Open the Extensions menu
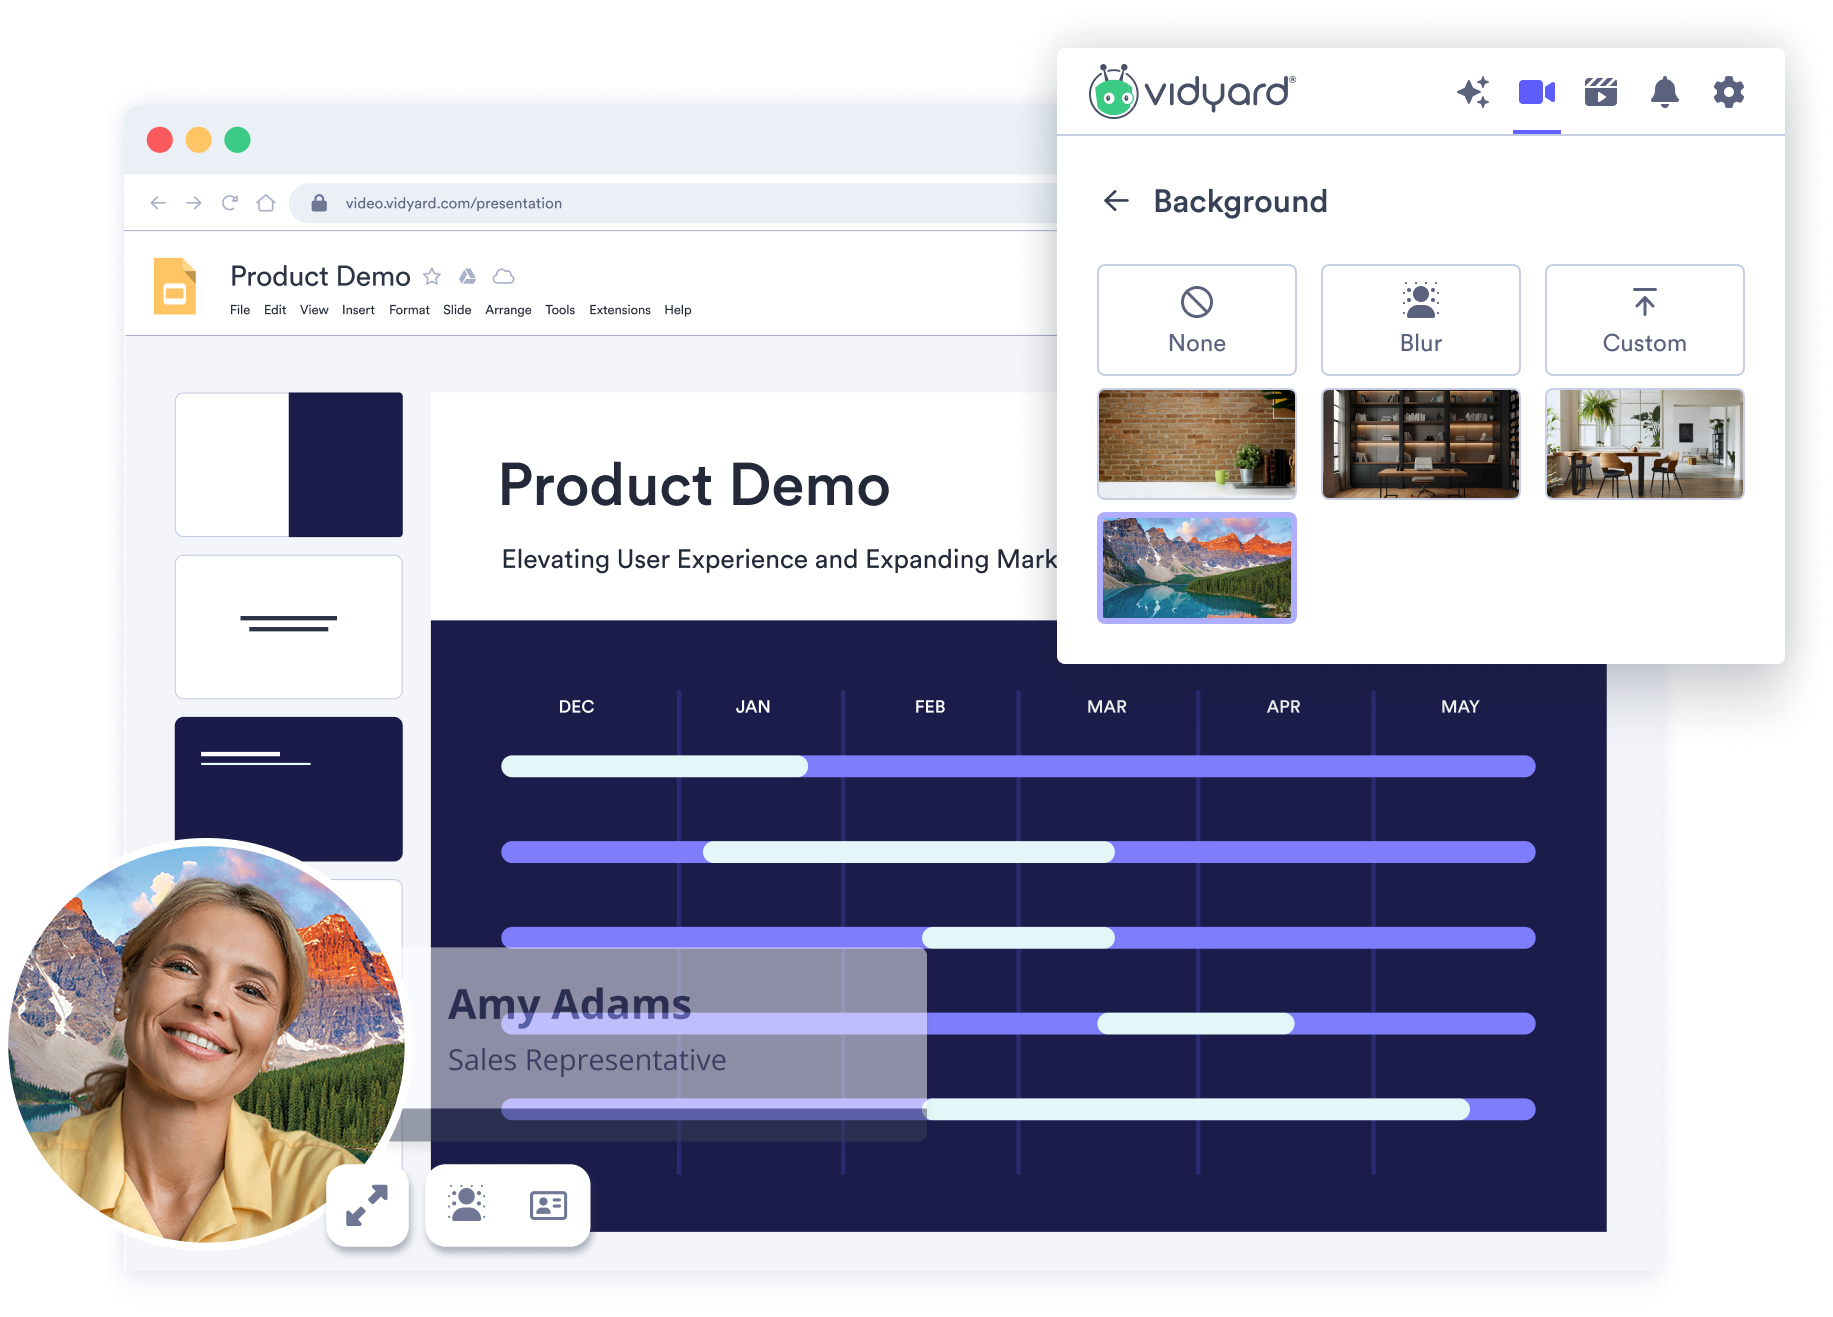1833x1317 pixels. point(619,310)
